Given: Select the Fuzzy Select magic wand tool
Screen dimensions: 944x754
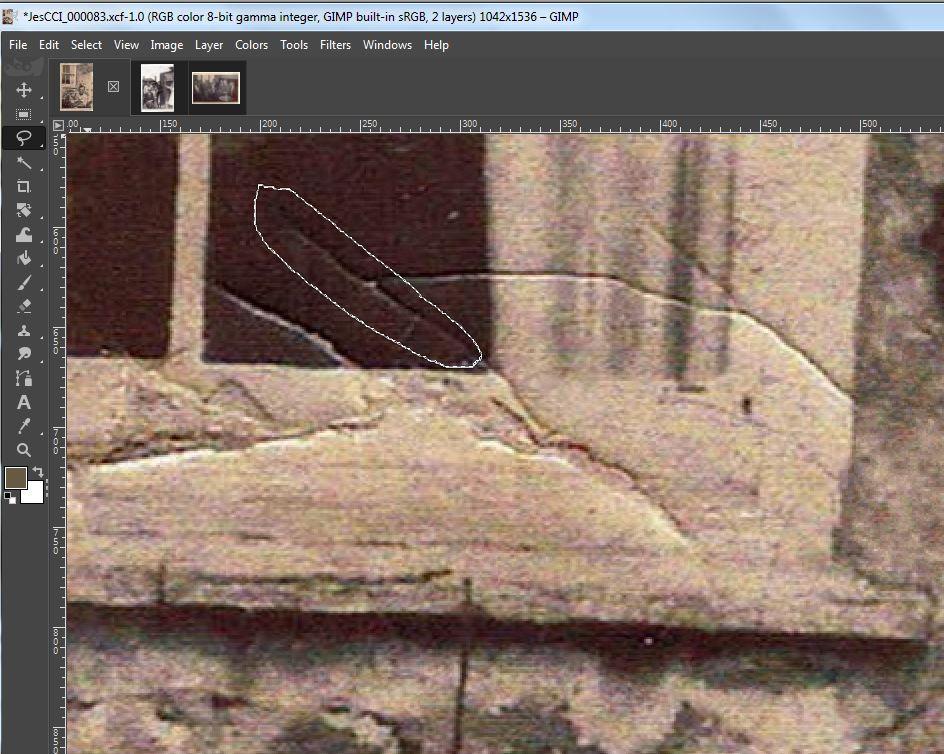Looking at the screenshot, I should 23,163.
